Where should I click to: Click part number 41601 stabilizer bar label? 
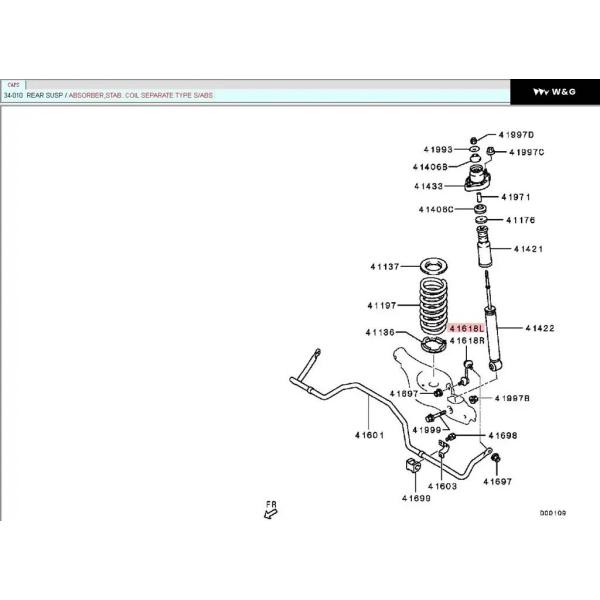[369, 436]
